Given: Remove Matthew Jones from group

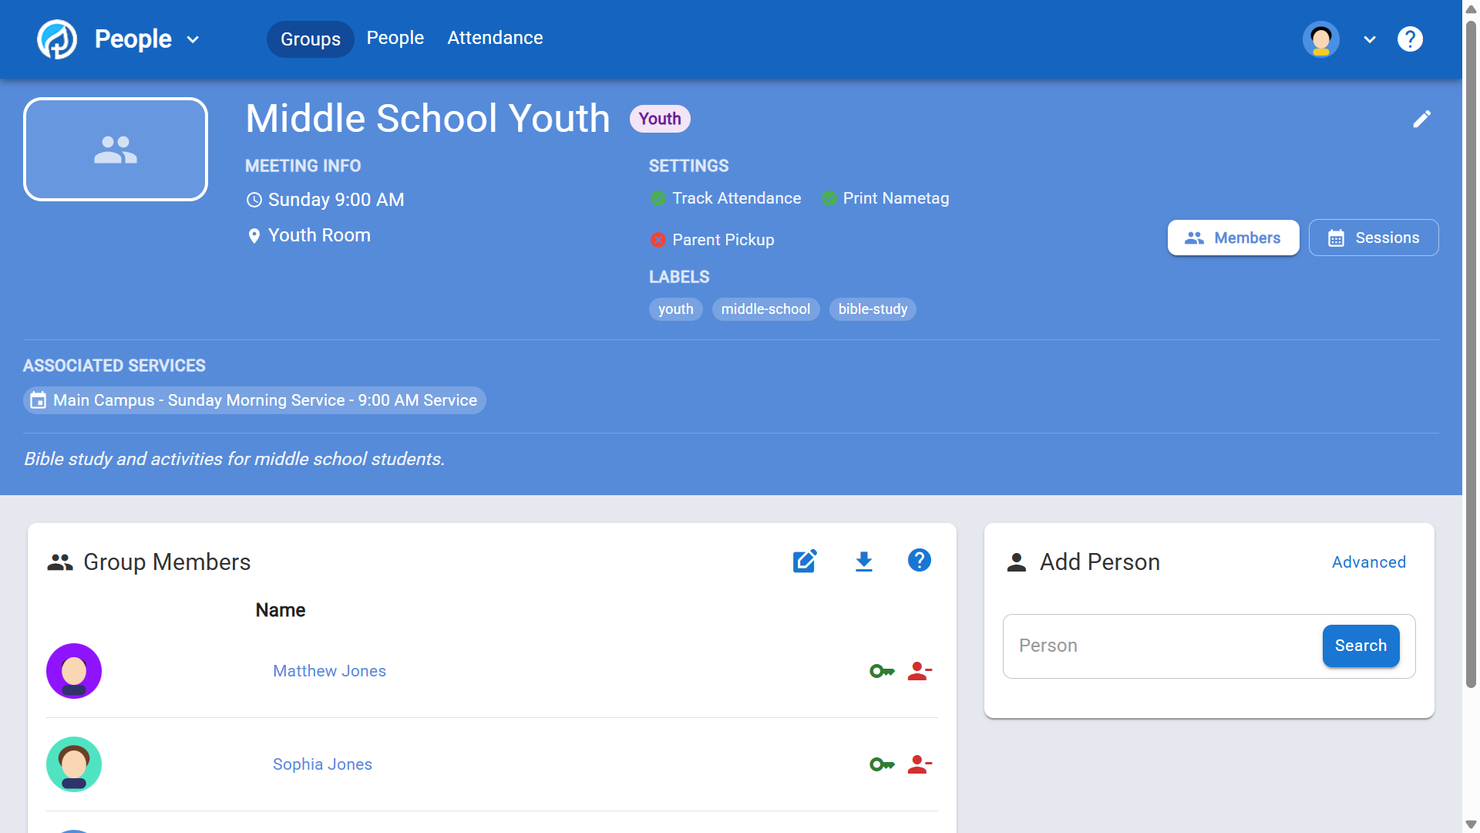Looking at the screenshot, I should click(920, 671).
